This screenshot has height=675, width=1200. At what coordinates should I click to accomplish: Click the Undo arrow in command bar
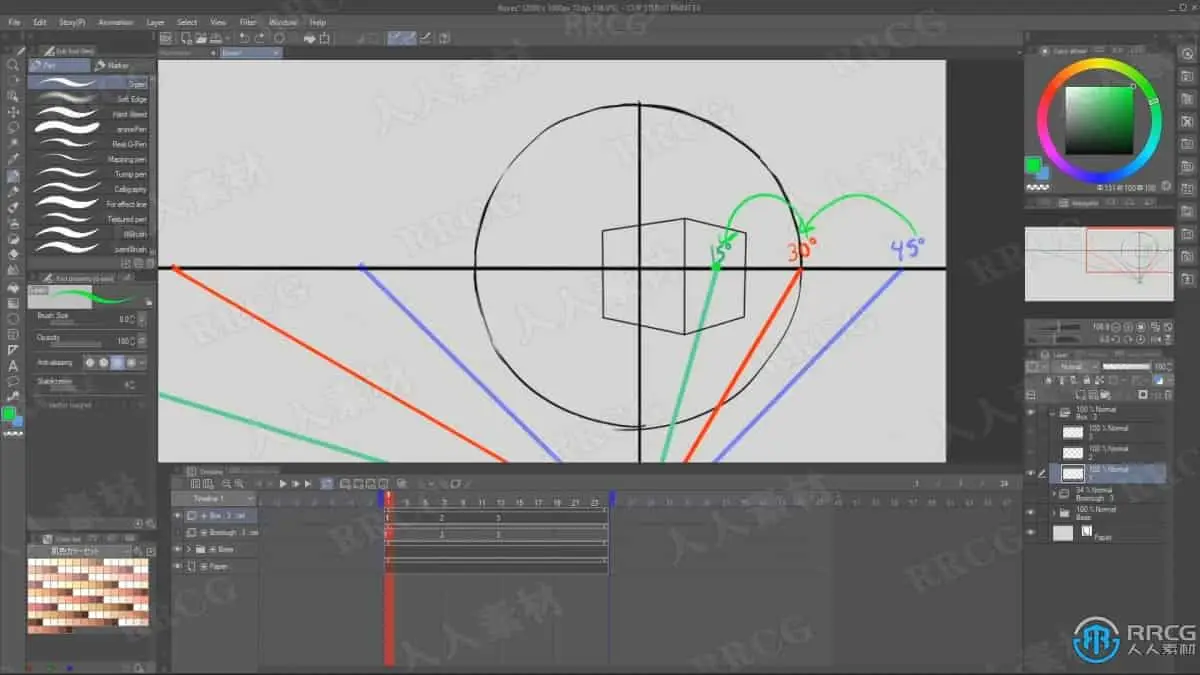(x=244, y=38)
